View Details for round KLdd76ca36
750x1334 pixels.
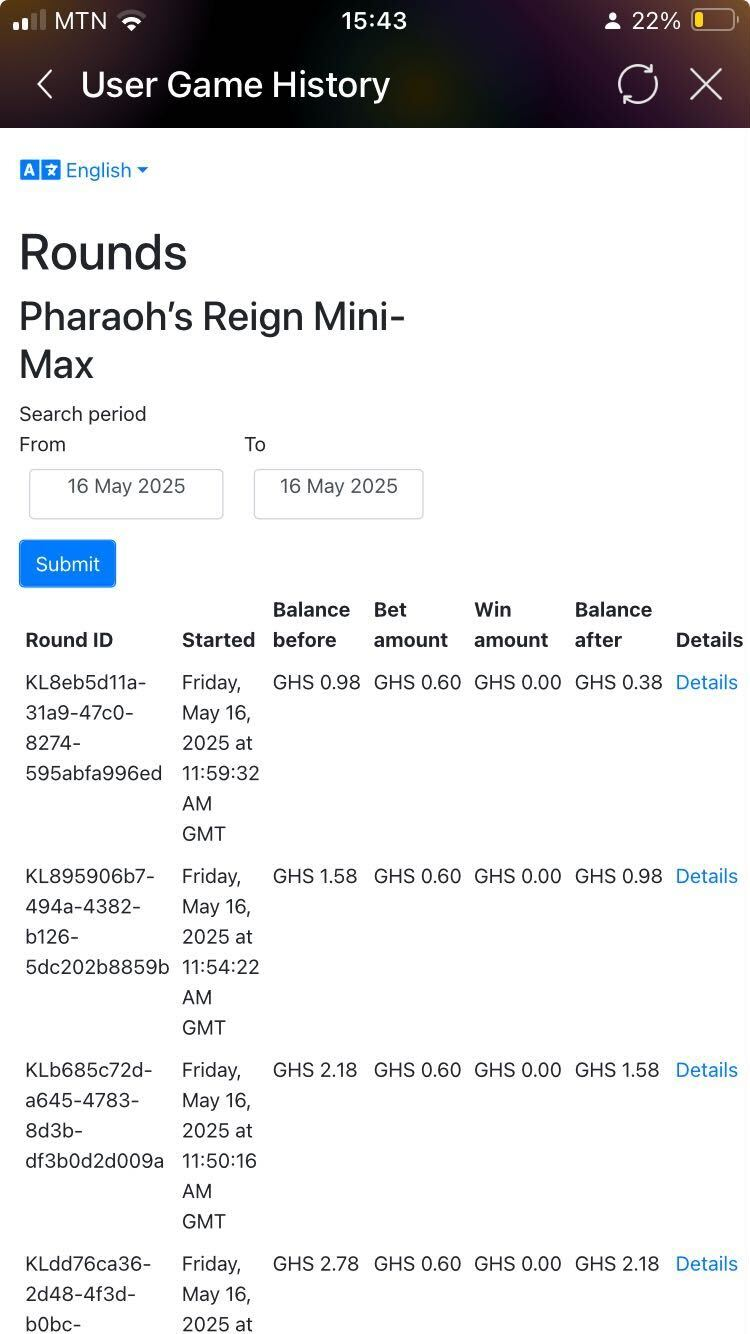click(706, 1264)
